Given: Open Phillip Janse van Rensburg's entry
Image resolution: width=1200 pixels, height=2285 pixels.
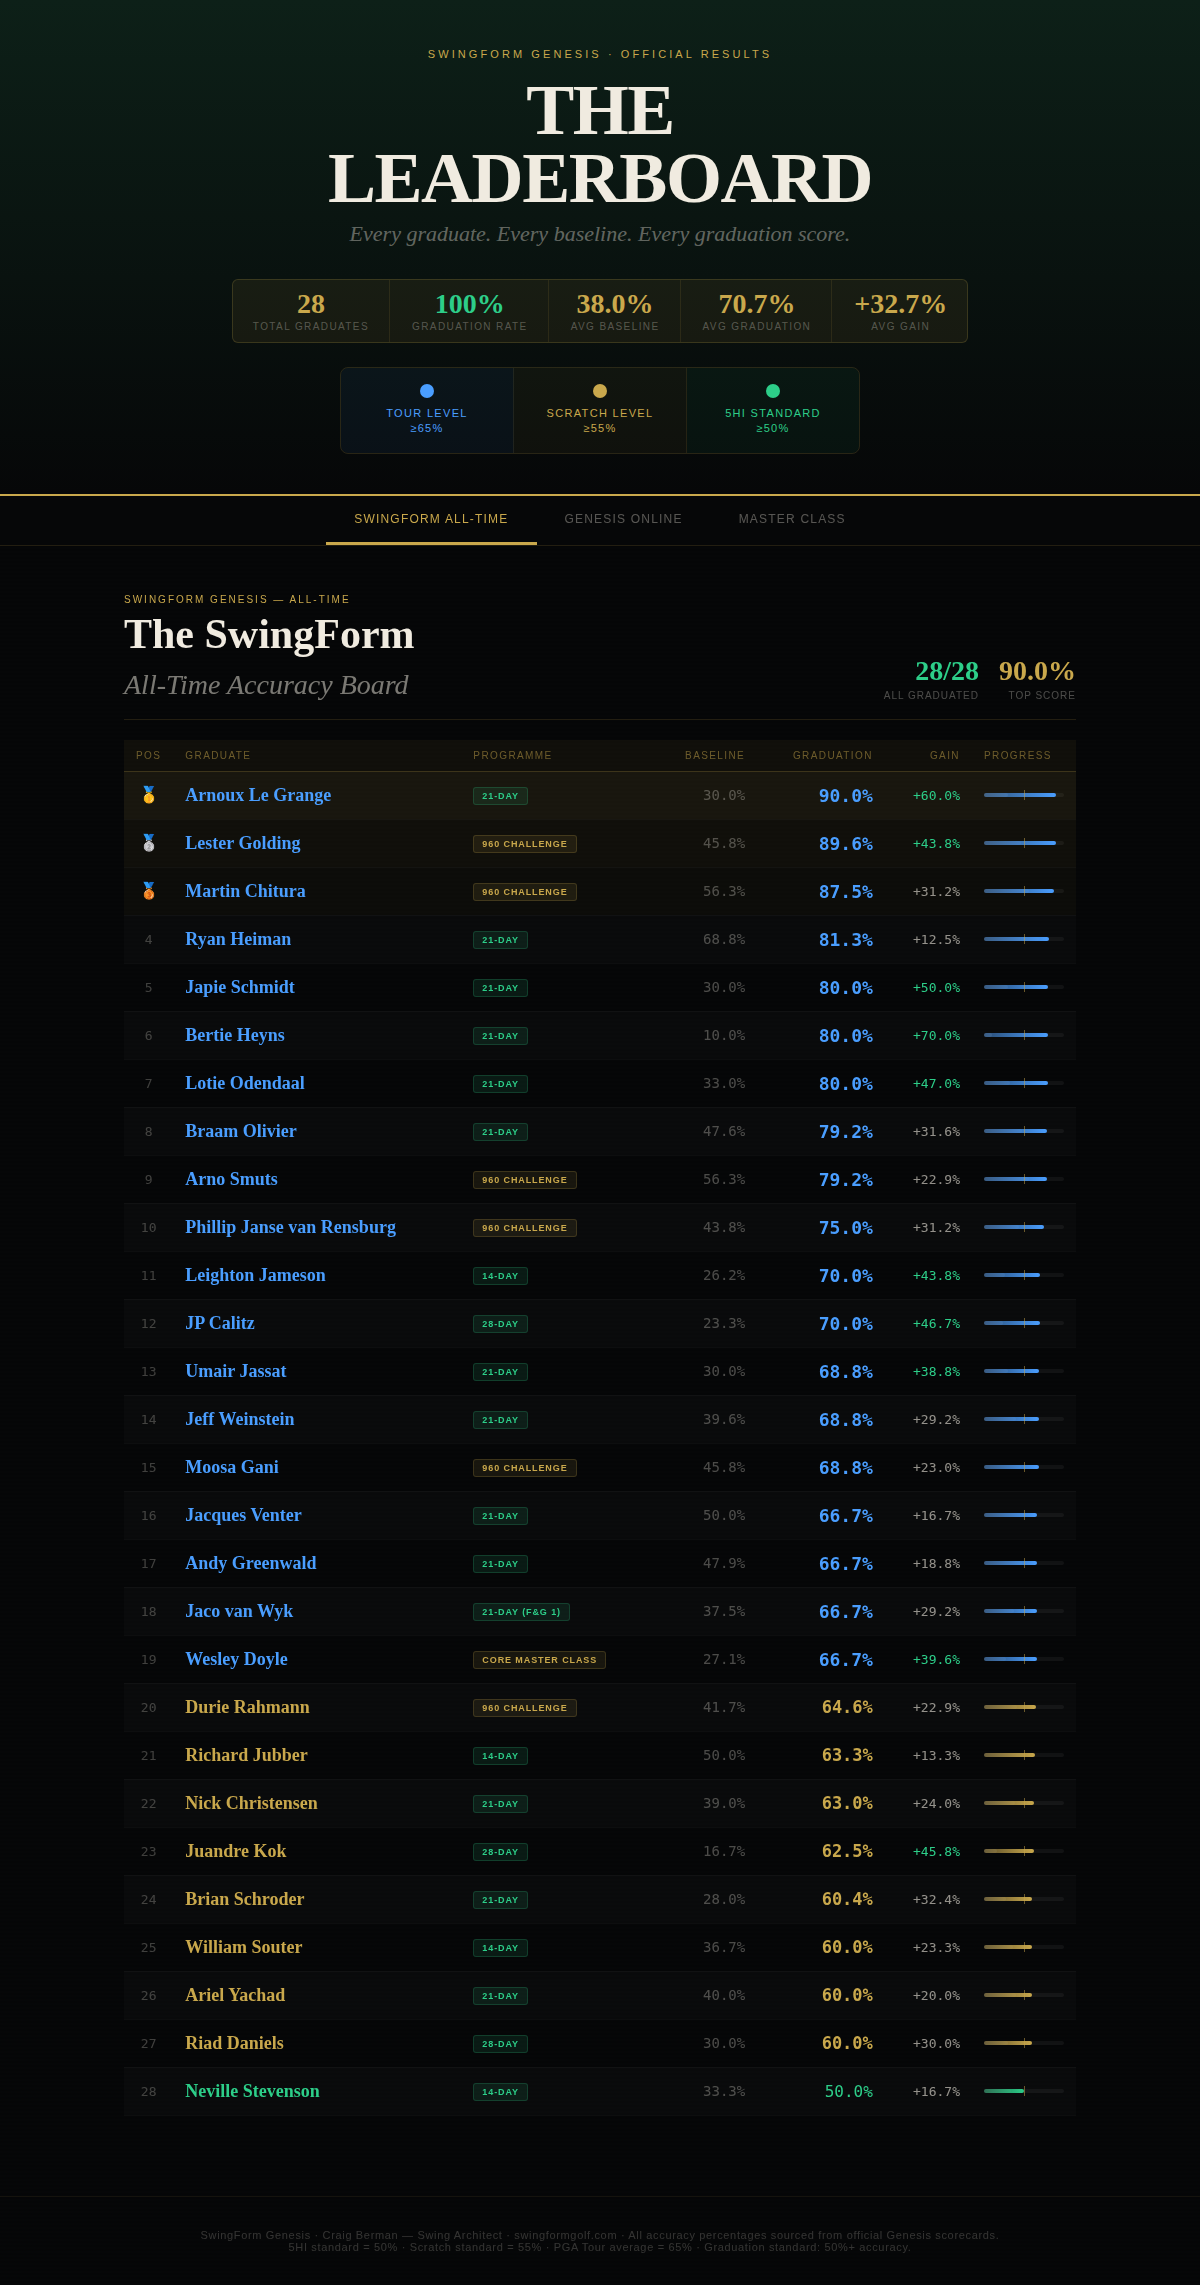Looking at the screenshot, I should tap(290, 1227).
